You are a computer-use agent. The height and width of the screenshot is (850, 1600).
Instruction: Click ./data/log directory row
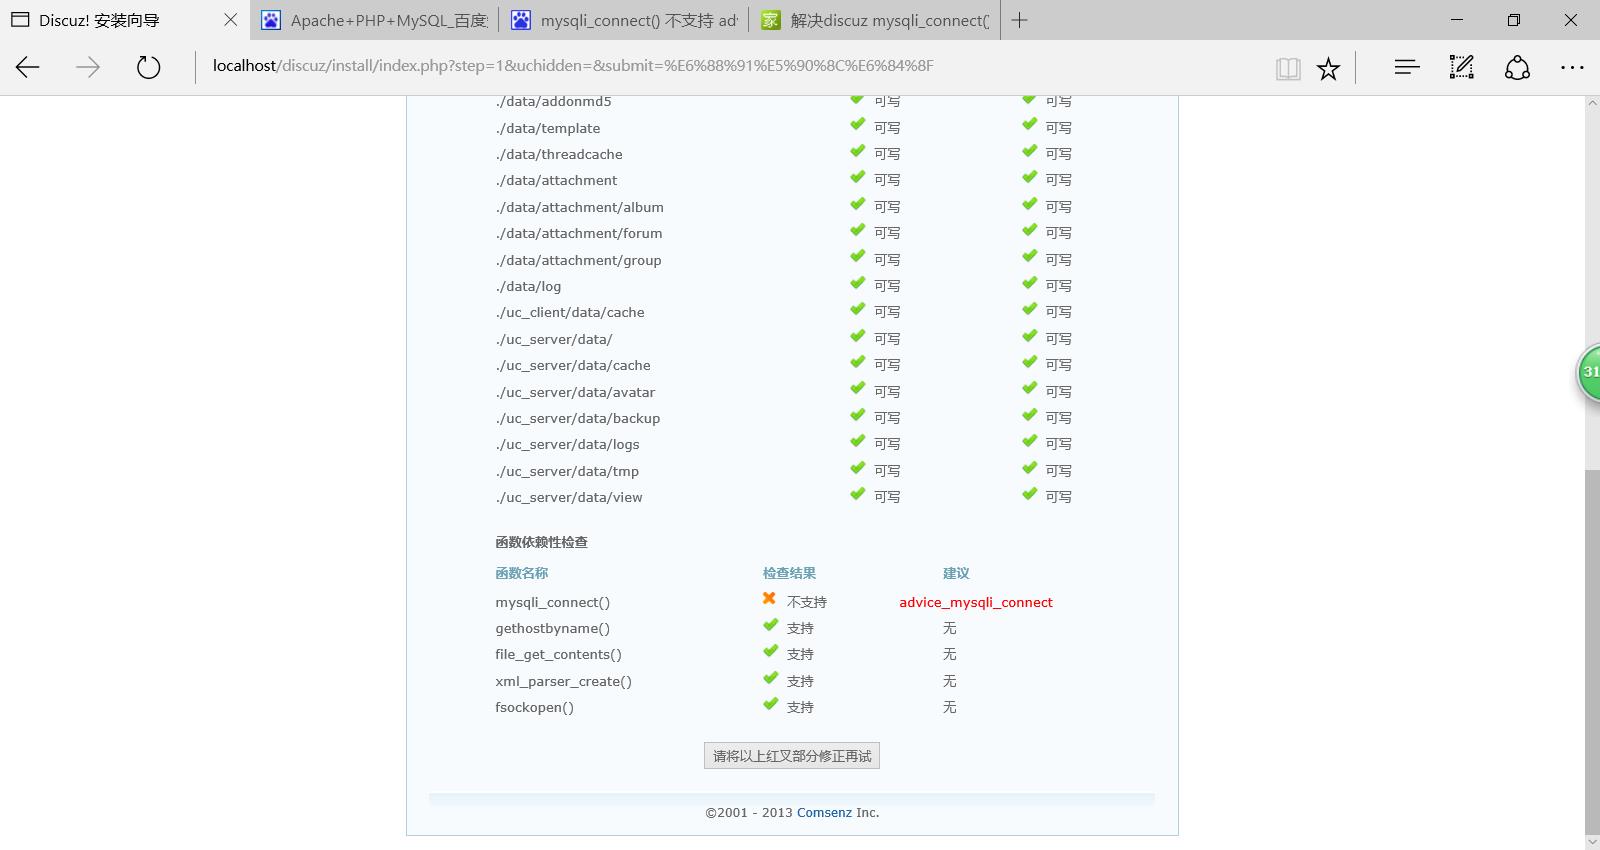[x=528, y=286]
